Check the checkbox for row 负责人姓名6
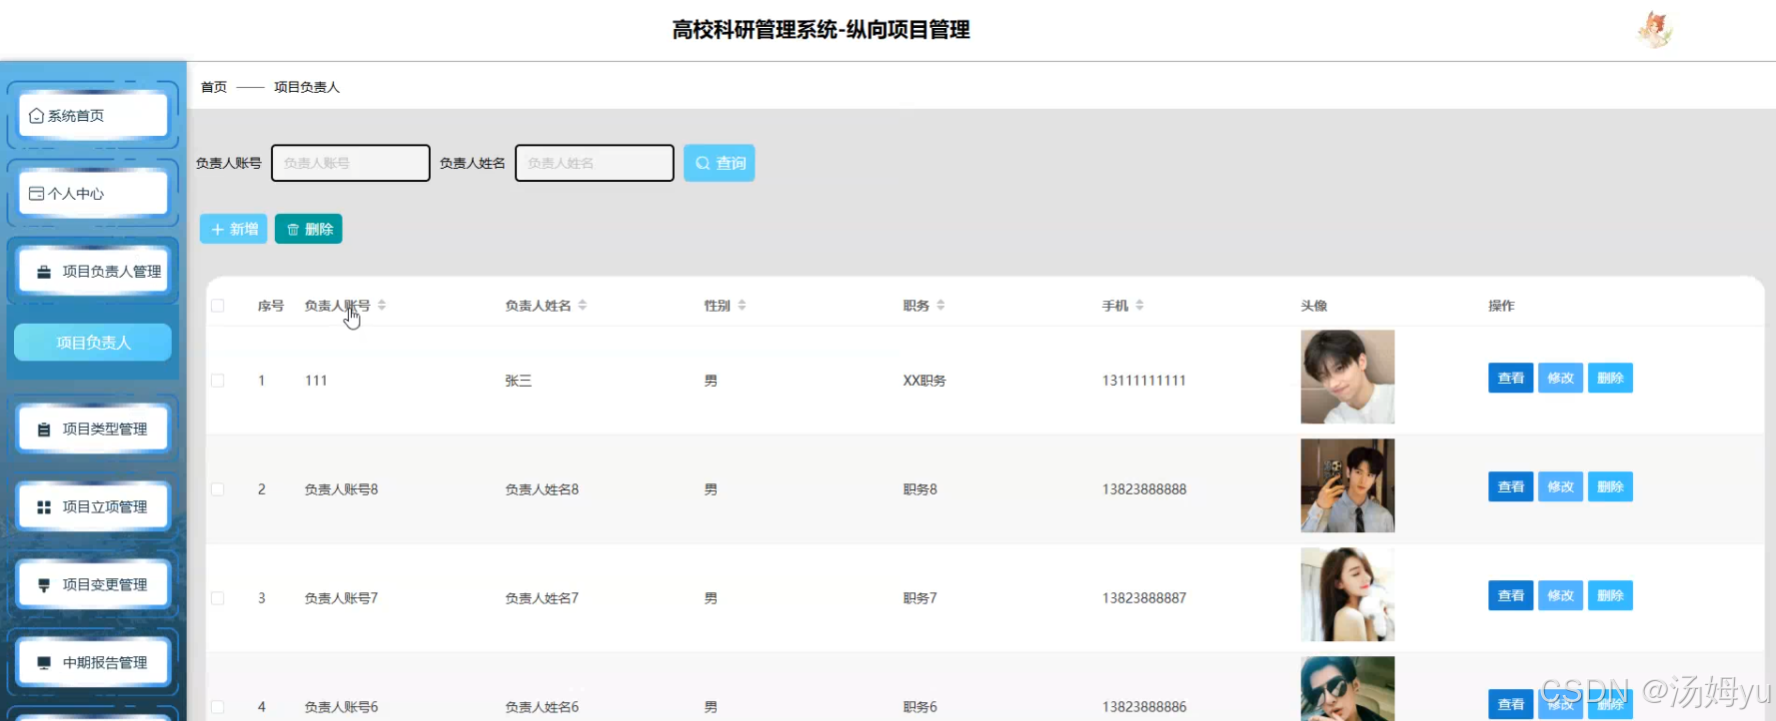The height and width of the screenshot is (721, 1776). pyautogui.click(x=218, y=707)
